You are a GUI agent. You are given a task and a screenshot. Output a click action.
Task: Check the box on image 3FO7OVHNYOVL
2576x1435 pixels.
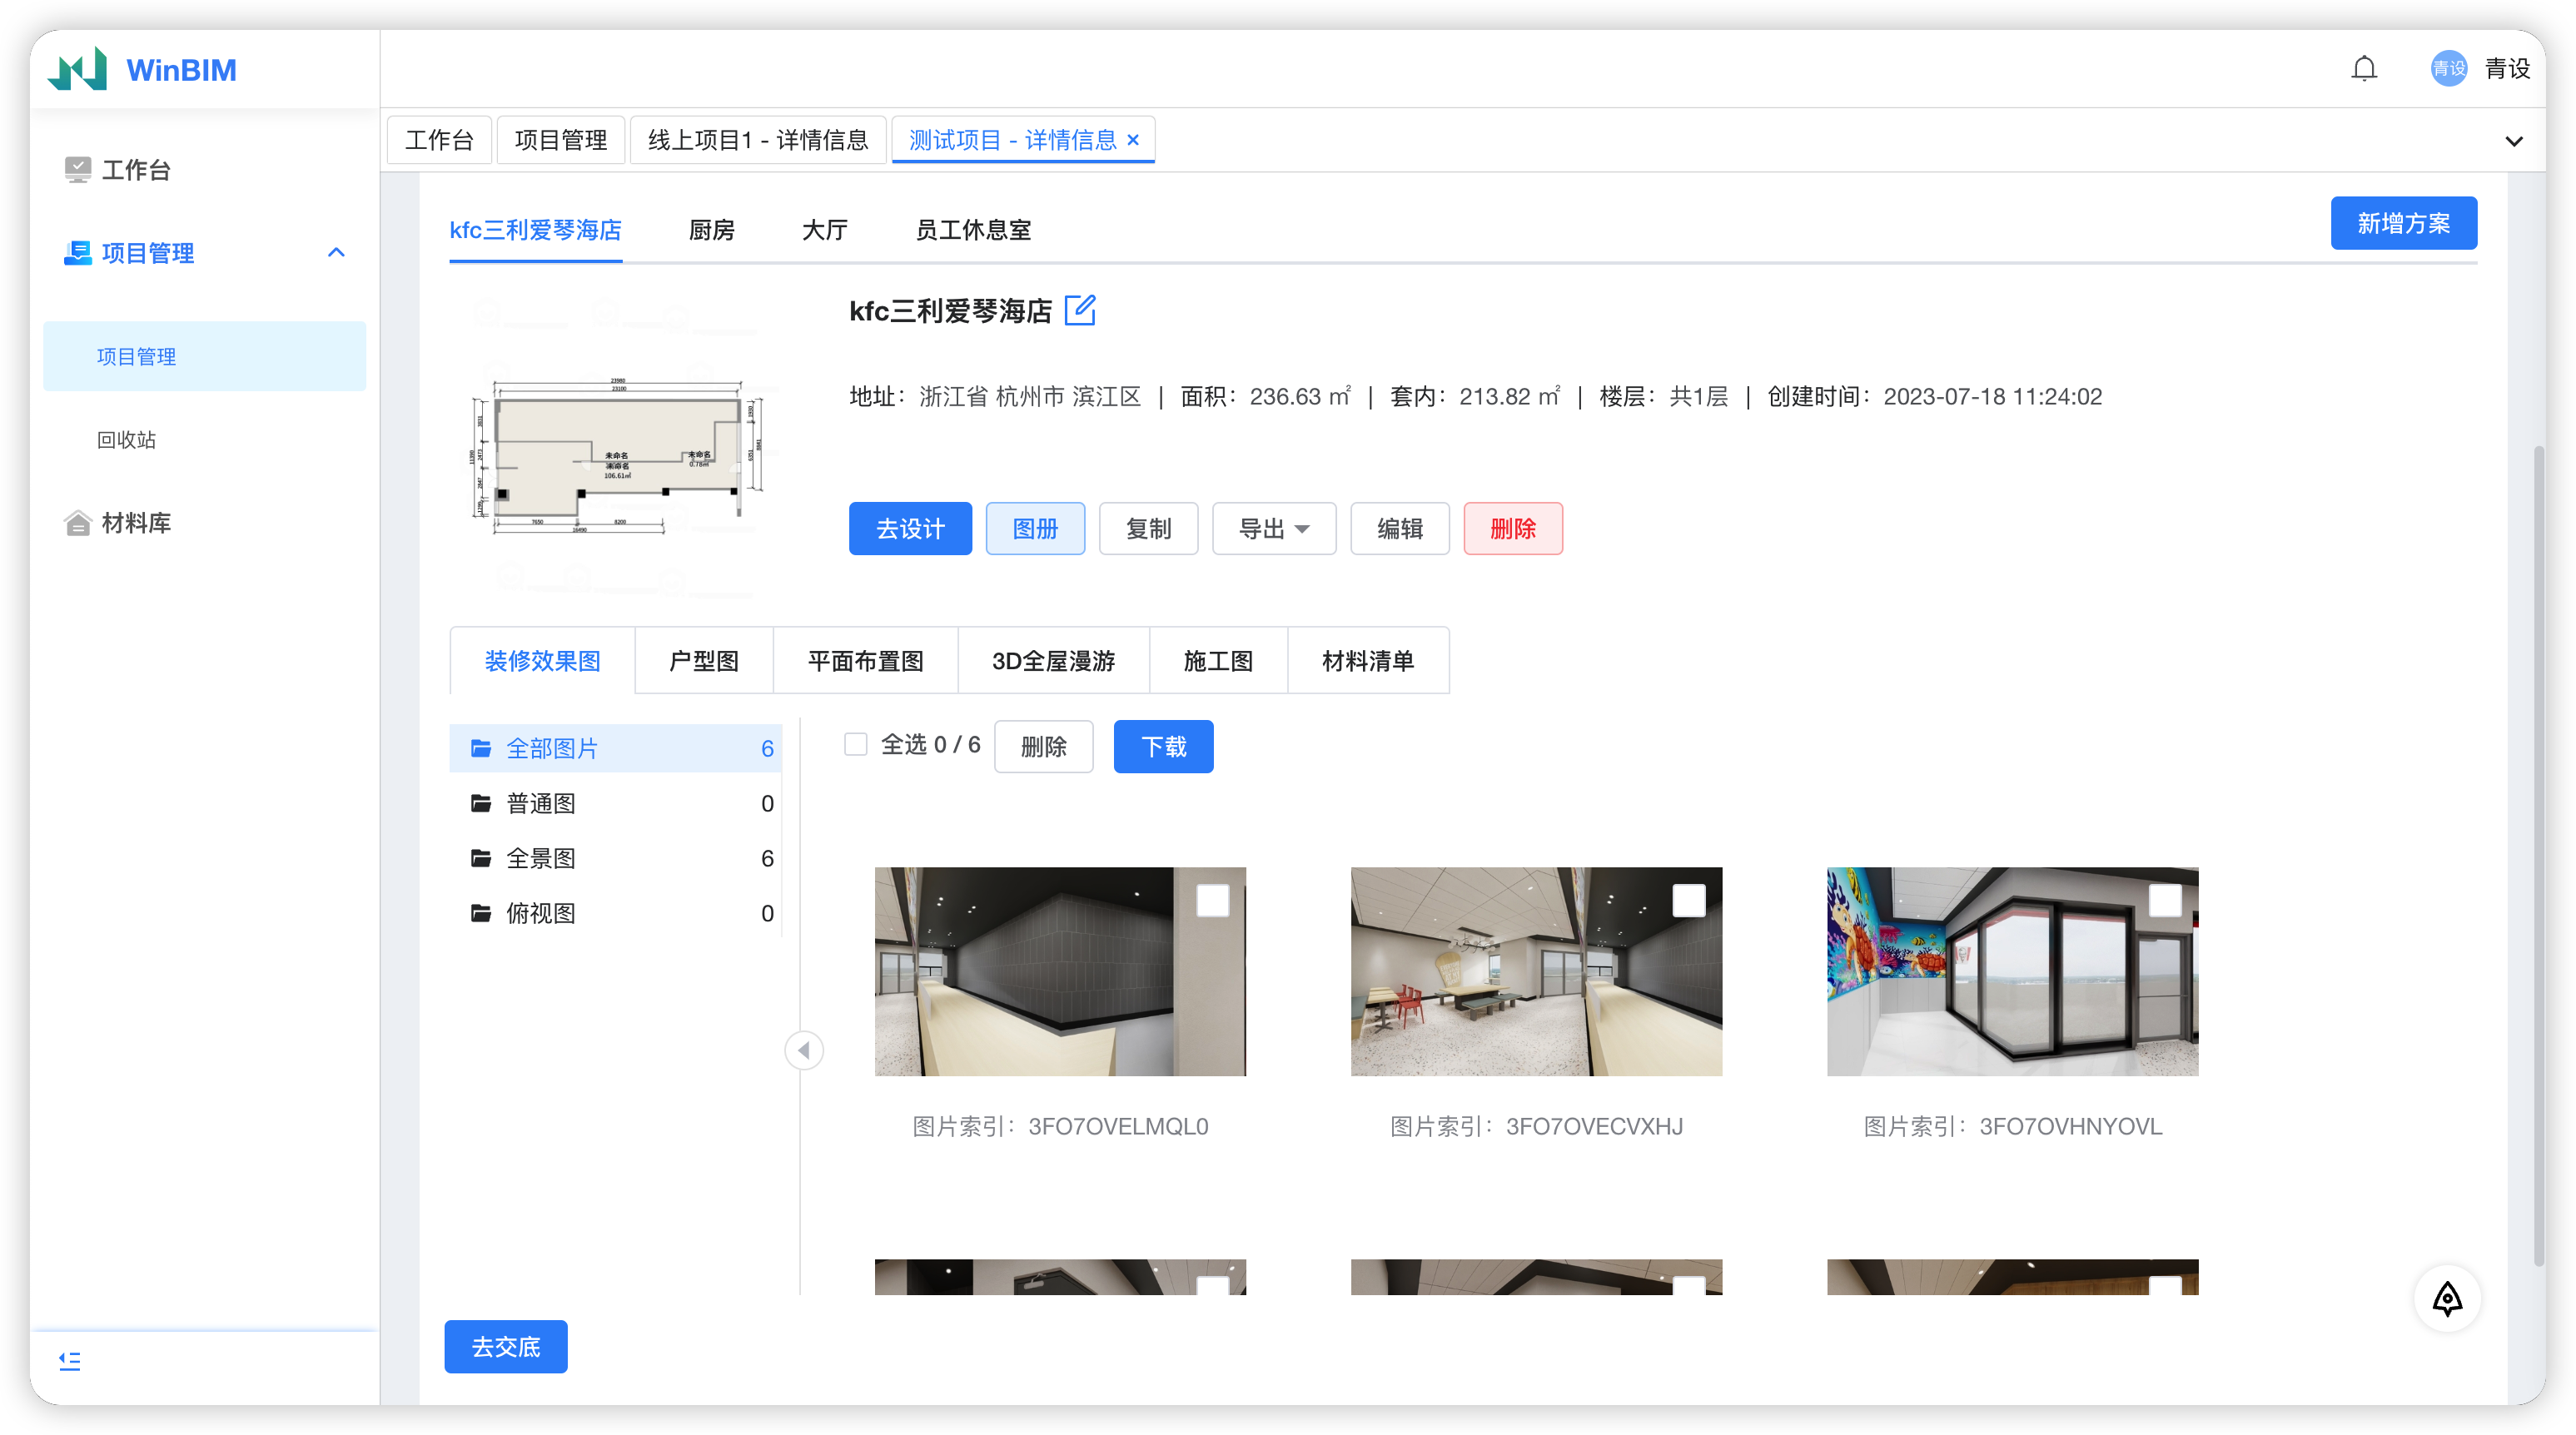point(2164,900)
